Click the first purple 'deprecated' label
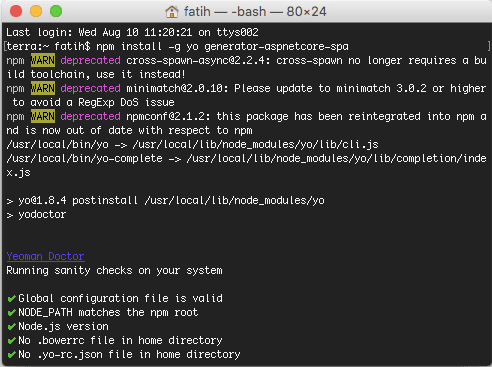 90,60
